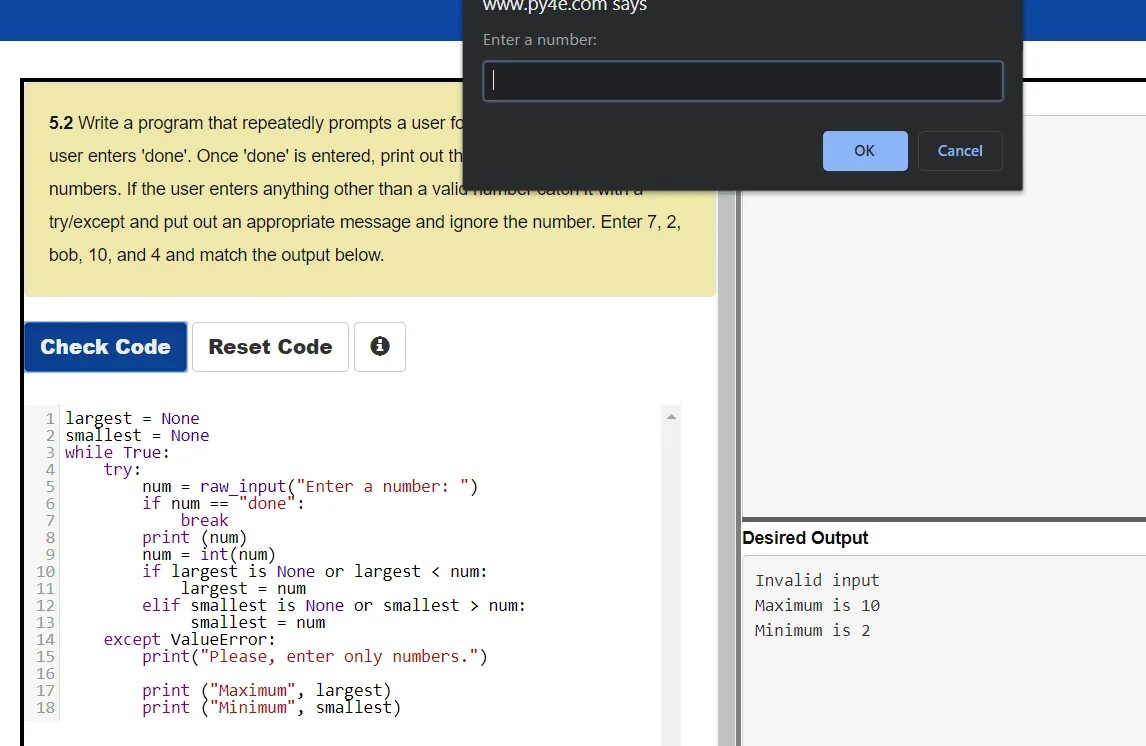The height and width of the screenshot is (746, 1146).
Task: Confirm the prompt dialog with OK
Action: tap(865, 151)
